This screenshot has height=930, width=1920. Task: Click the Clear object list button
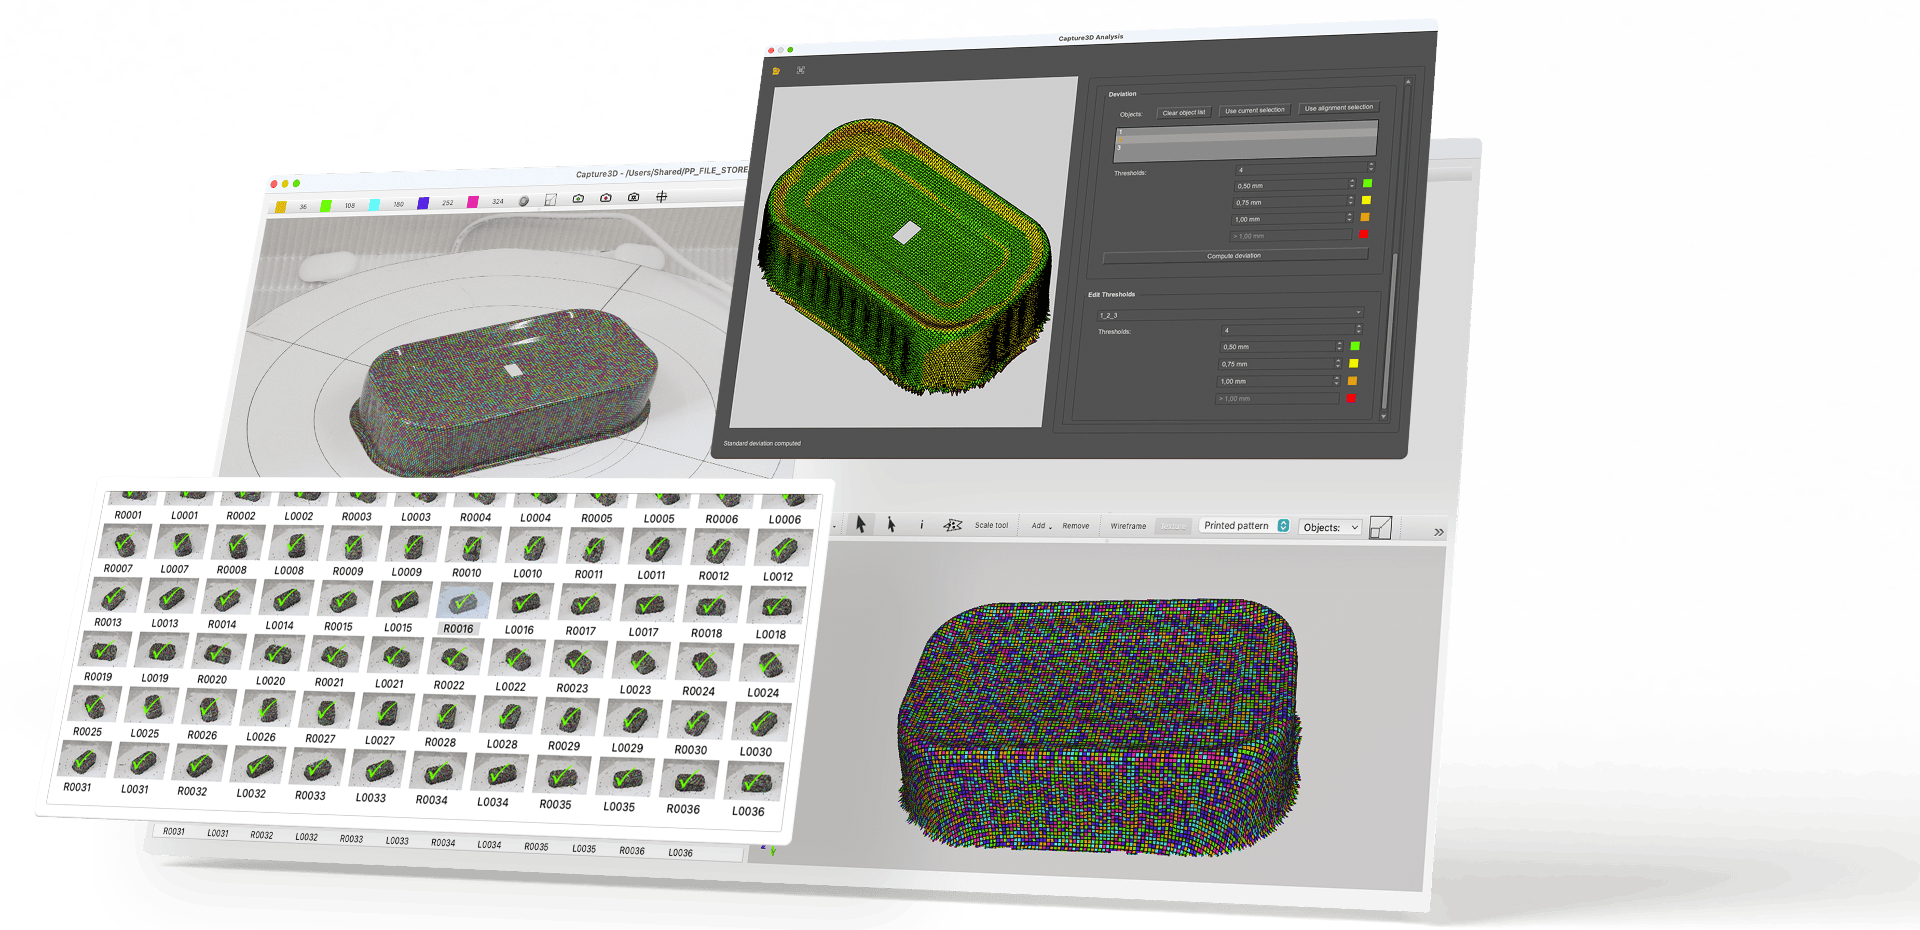pyautogui.click(x=1184, y=113)
